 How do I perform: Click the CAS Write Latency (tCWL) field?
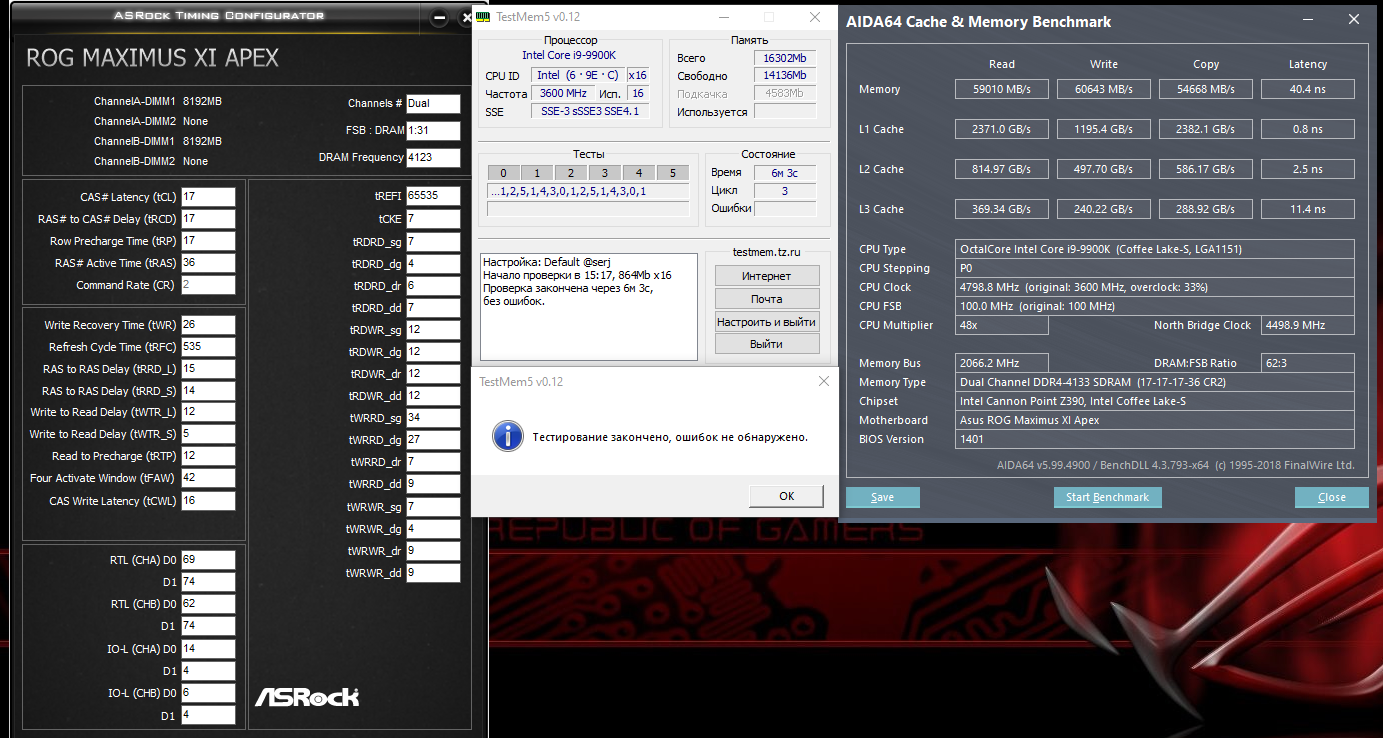(x=208, y=500)
